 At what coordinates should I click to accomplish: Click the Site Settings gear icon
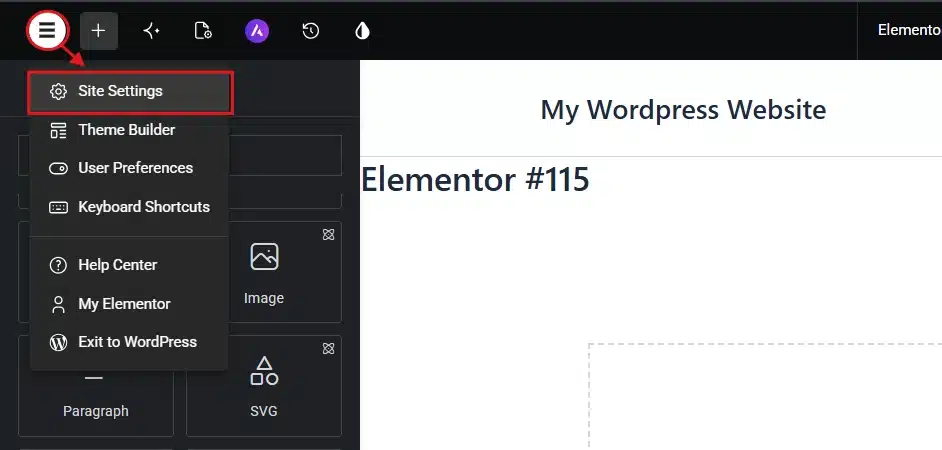(58, 91)
